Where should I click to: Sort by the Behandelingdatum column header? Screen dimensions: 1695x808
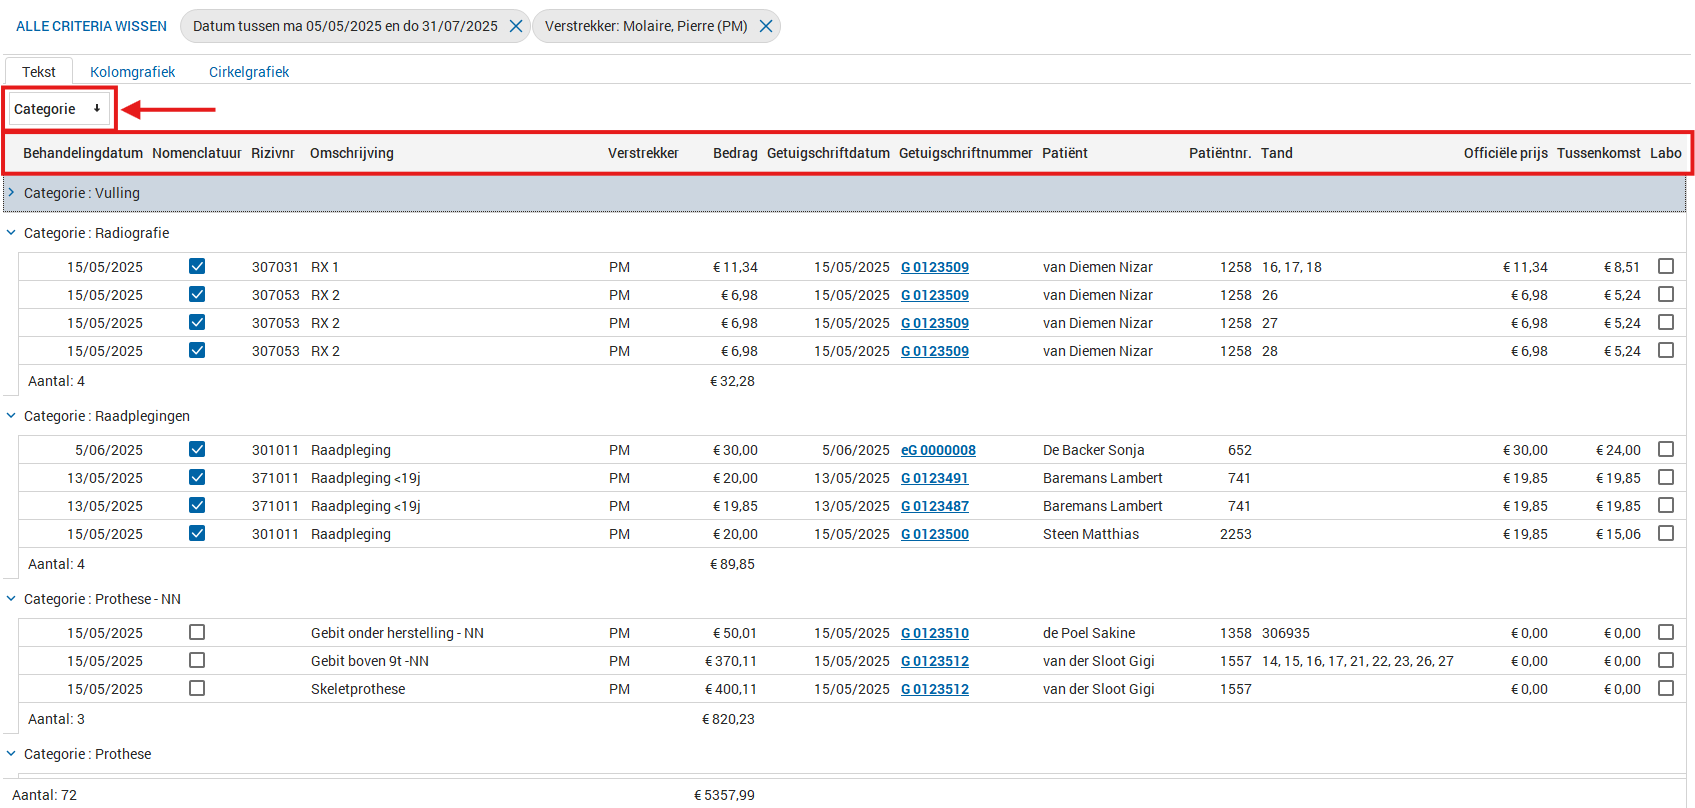tap(83, 153)
